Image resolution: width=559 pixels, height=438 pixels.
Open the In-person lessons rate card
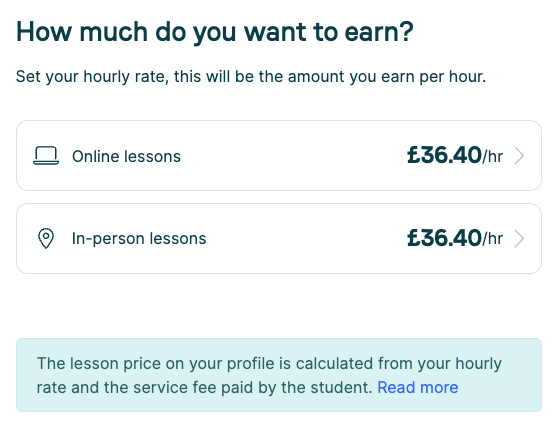coord(279,238)
